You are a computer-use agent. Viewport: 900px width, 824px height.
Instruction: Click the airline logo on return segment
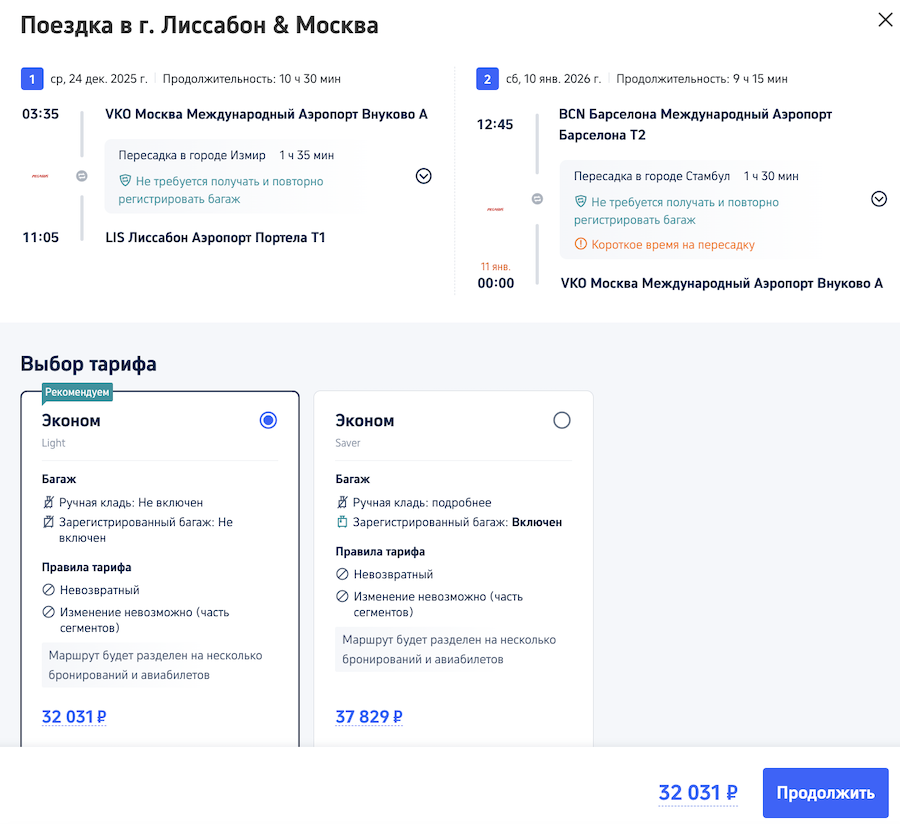[x=496, y=209]
